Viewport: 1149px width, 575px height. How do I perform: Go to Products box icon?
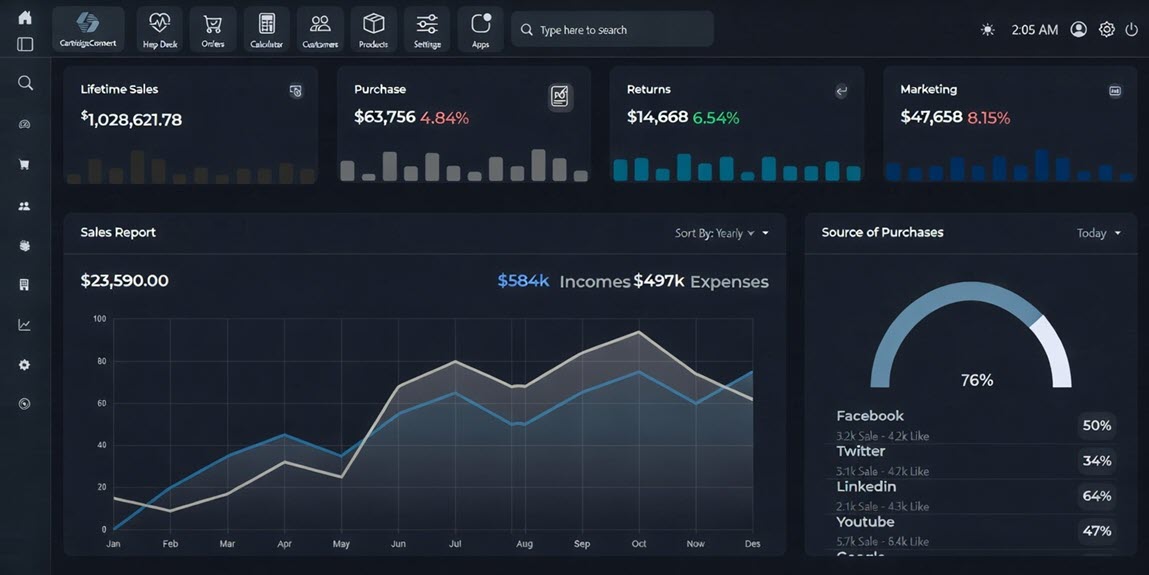(373, 29)
